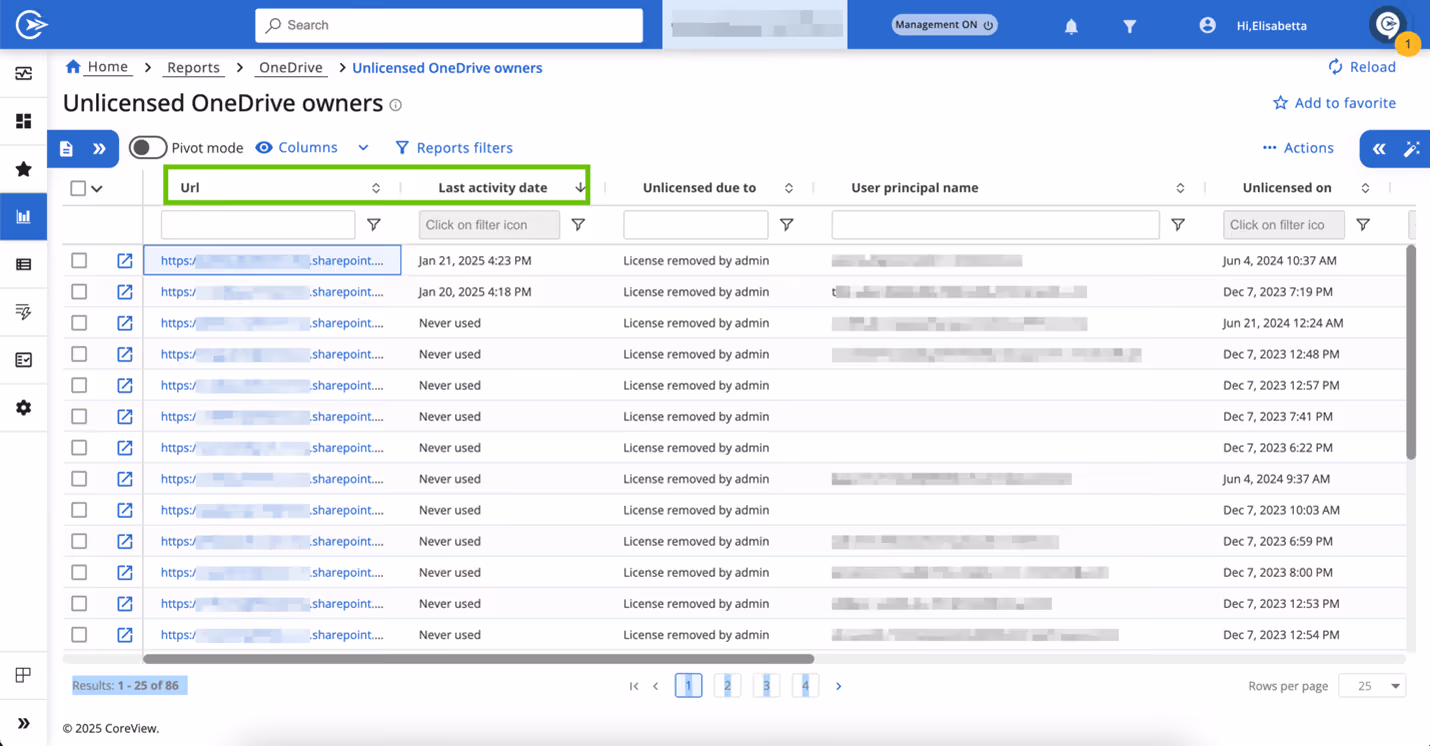Open external link icon on the first row
Viewport: 1430px width, 746px height.
tap(124, 260)
